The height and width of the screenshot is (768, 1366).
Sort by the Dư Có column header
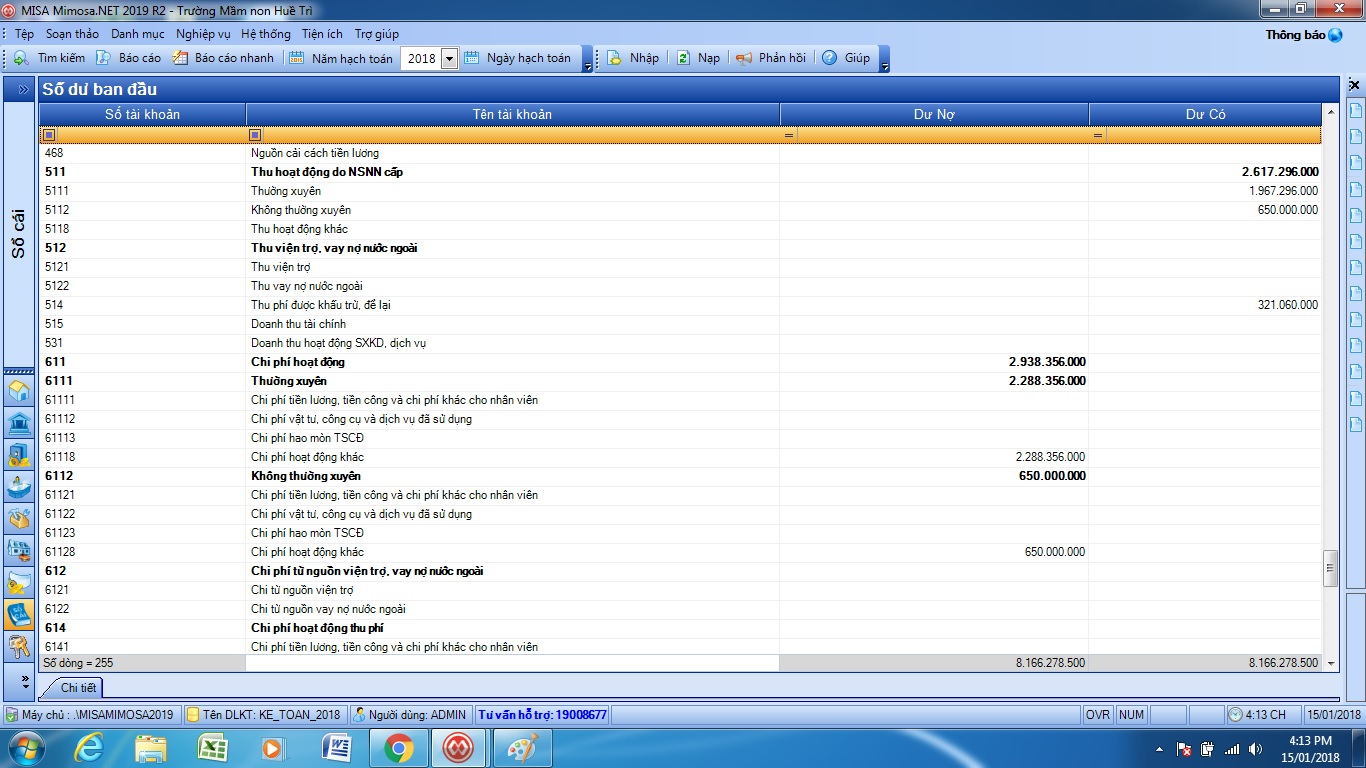click(1205, 114)
